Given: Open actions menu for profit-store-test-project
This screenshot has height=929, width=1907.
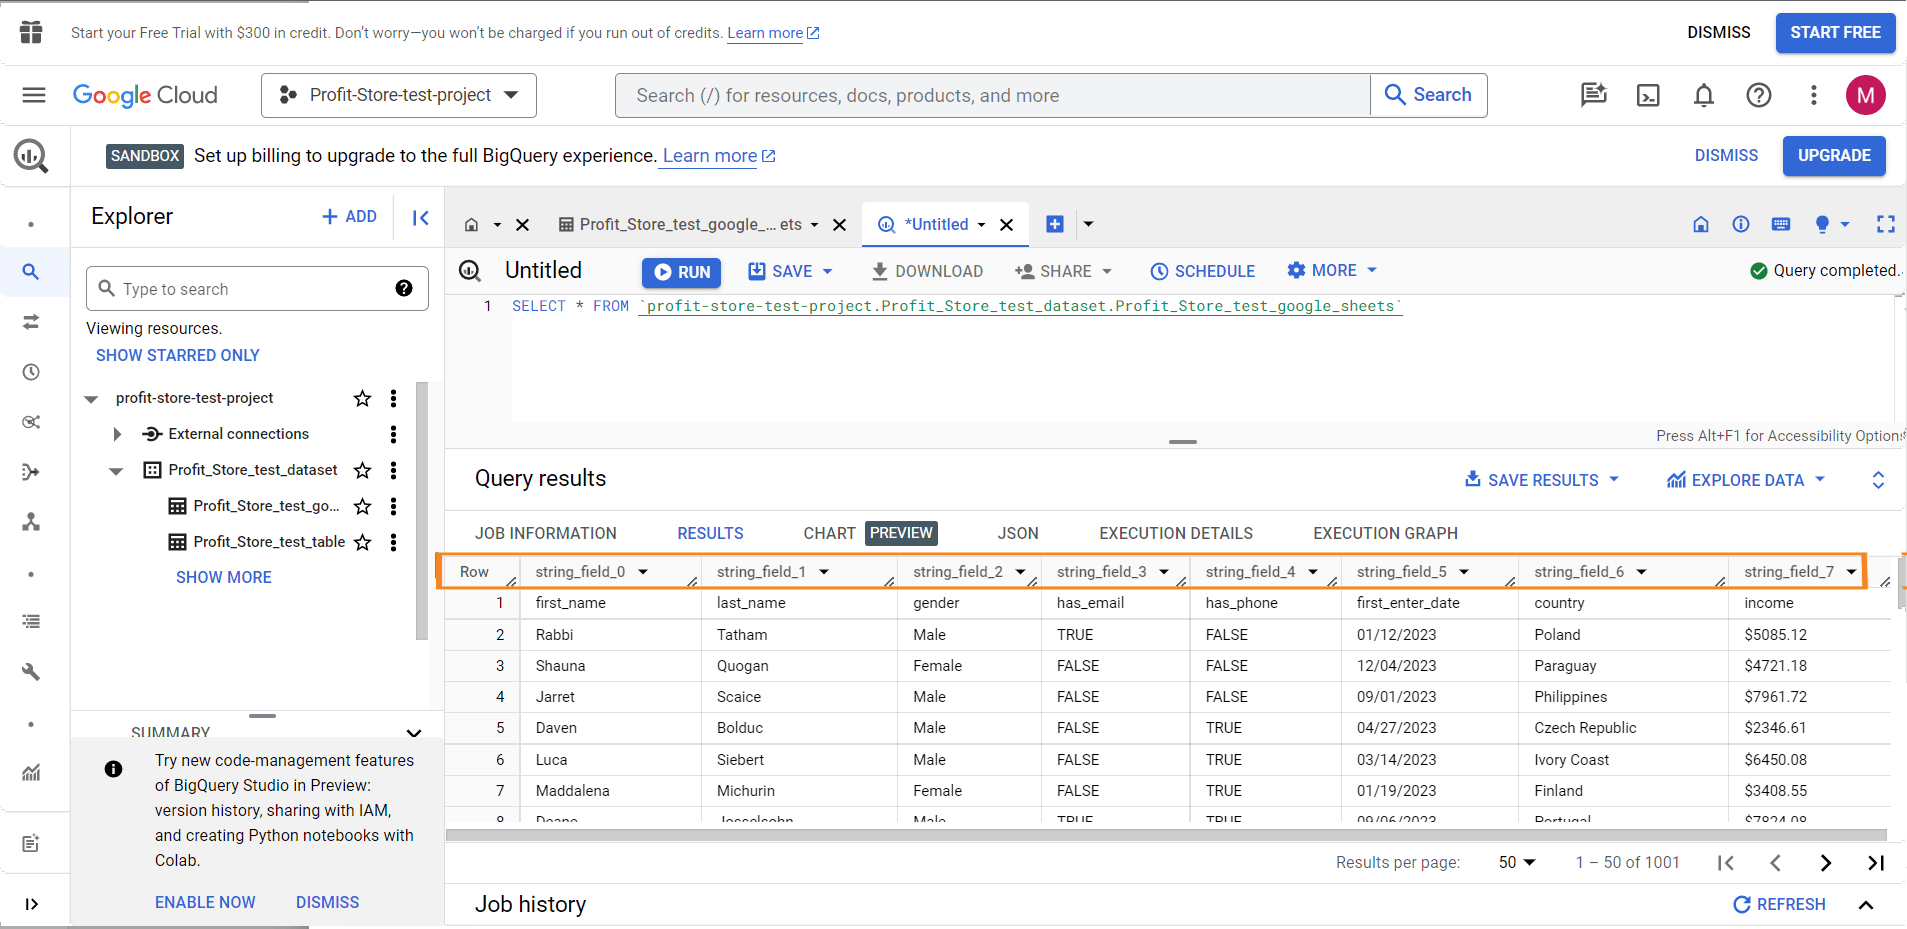Looking at the screenshot, I should [393, 398].
